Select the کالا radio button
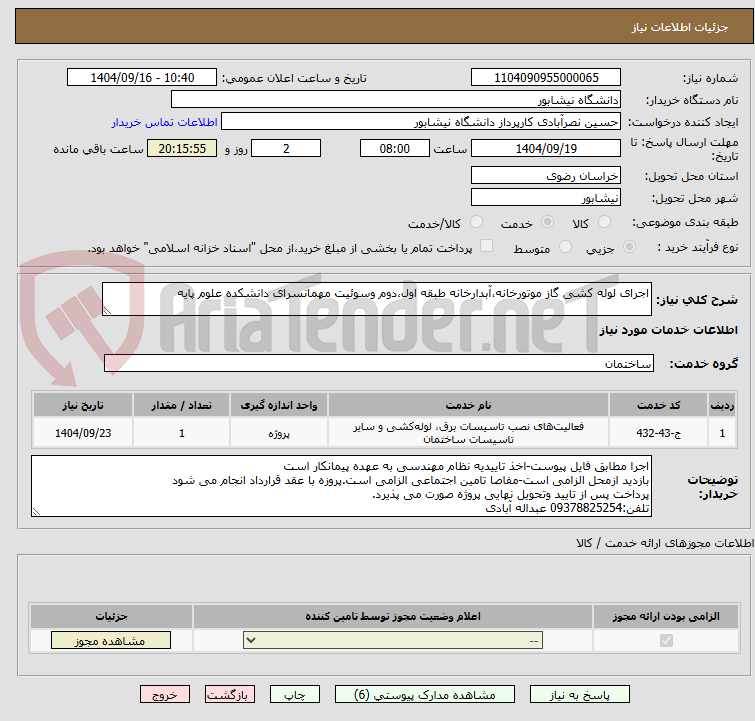The image size is (755, 721). [x=604, y=222]
